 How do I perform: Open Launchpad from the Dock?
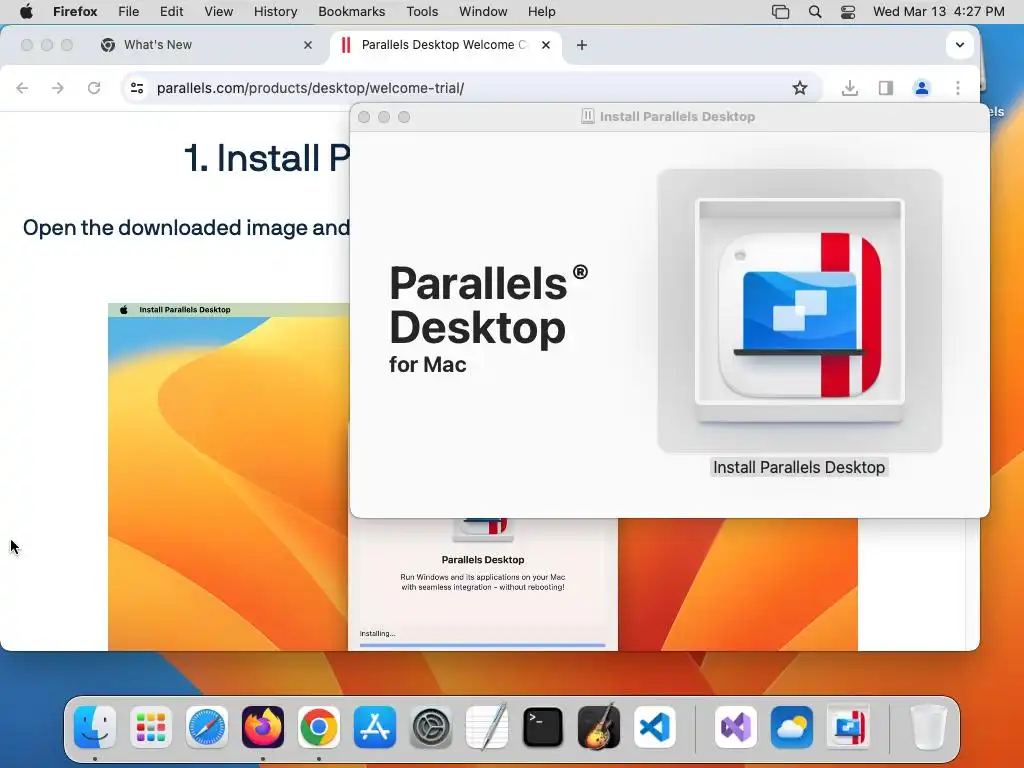point(151,727)
